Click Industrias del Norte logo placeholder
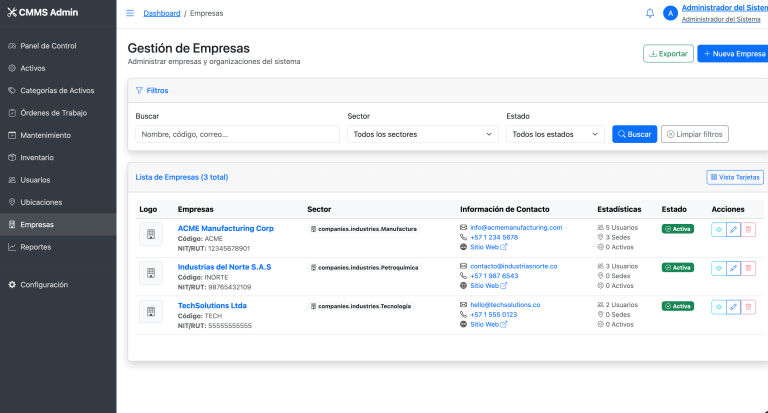The width and height of the screenshot is (768, 413). (x=151, y=273)
